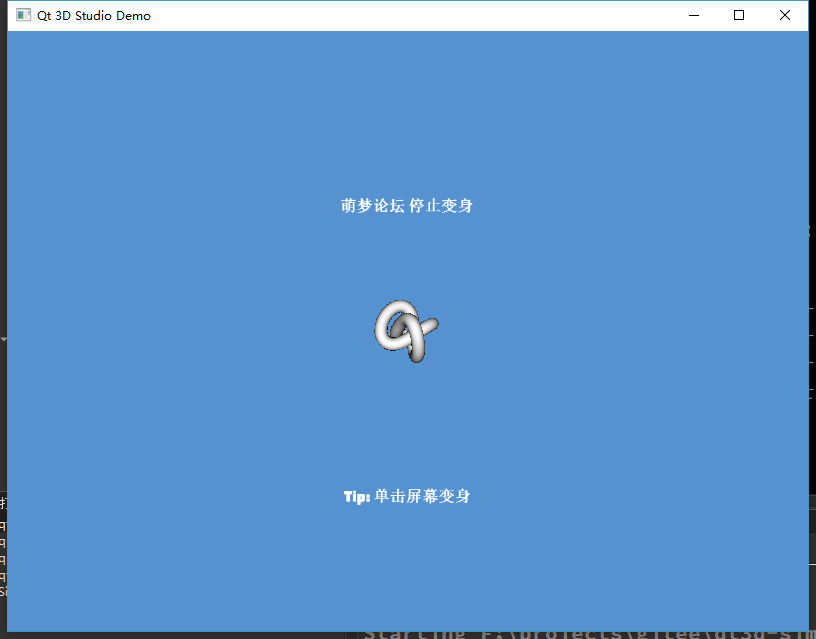Maximize the Qt 3D Studio Demo window
Screen dimensions: 816x639
point(739,15)
